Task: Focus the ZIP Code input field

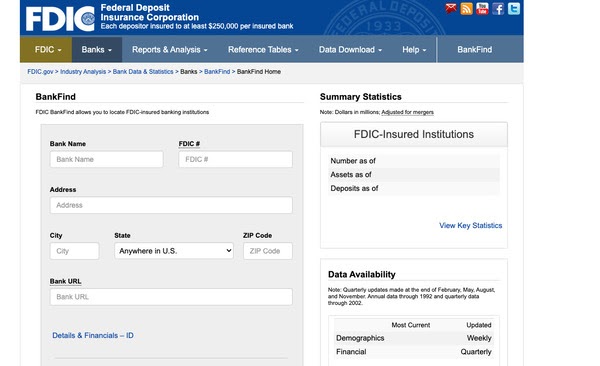Action: [x=268, y=251]
